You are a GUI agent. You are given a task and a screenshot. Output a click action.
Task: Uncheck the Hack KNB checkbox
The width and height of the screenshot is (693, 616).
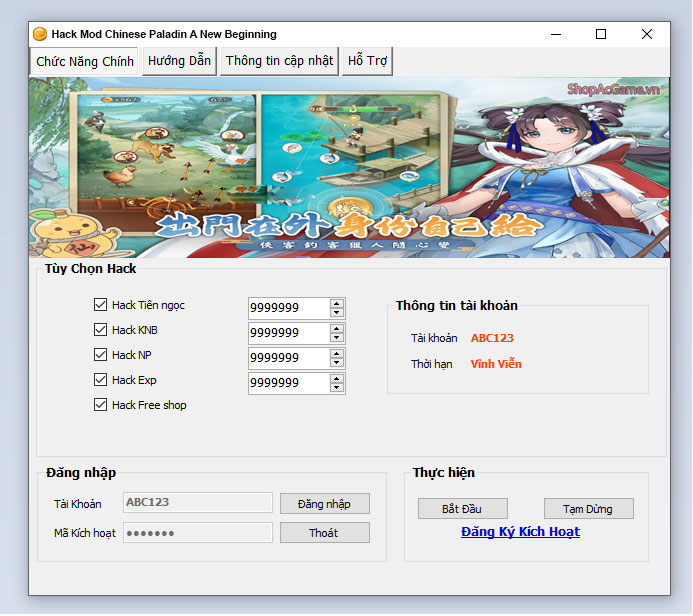[100, 330]
